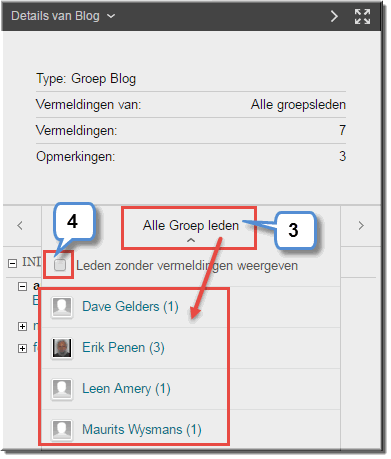Collapse the second-level minus tree node
This screenshot has height=459, width=391.
click(x=22, y=286)
